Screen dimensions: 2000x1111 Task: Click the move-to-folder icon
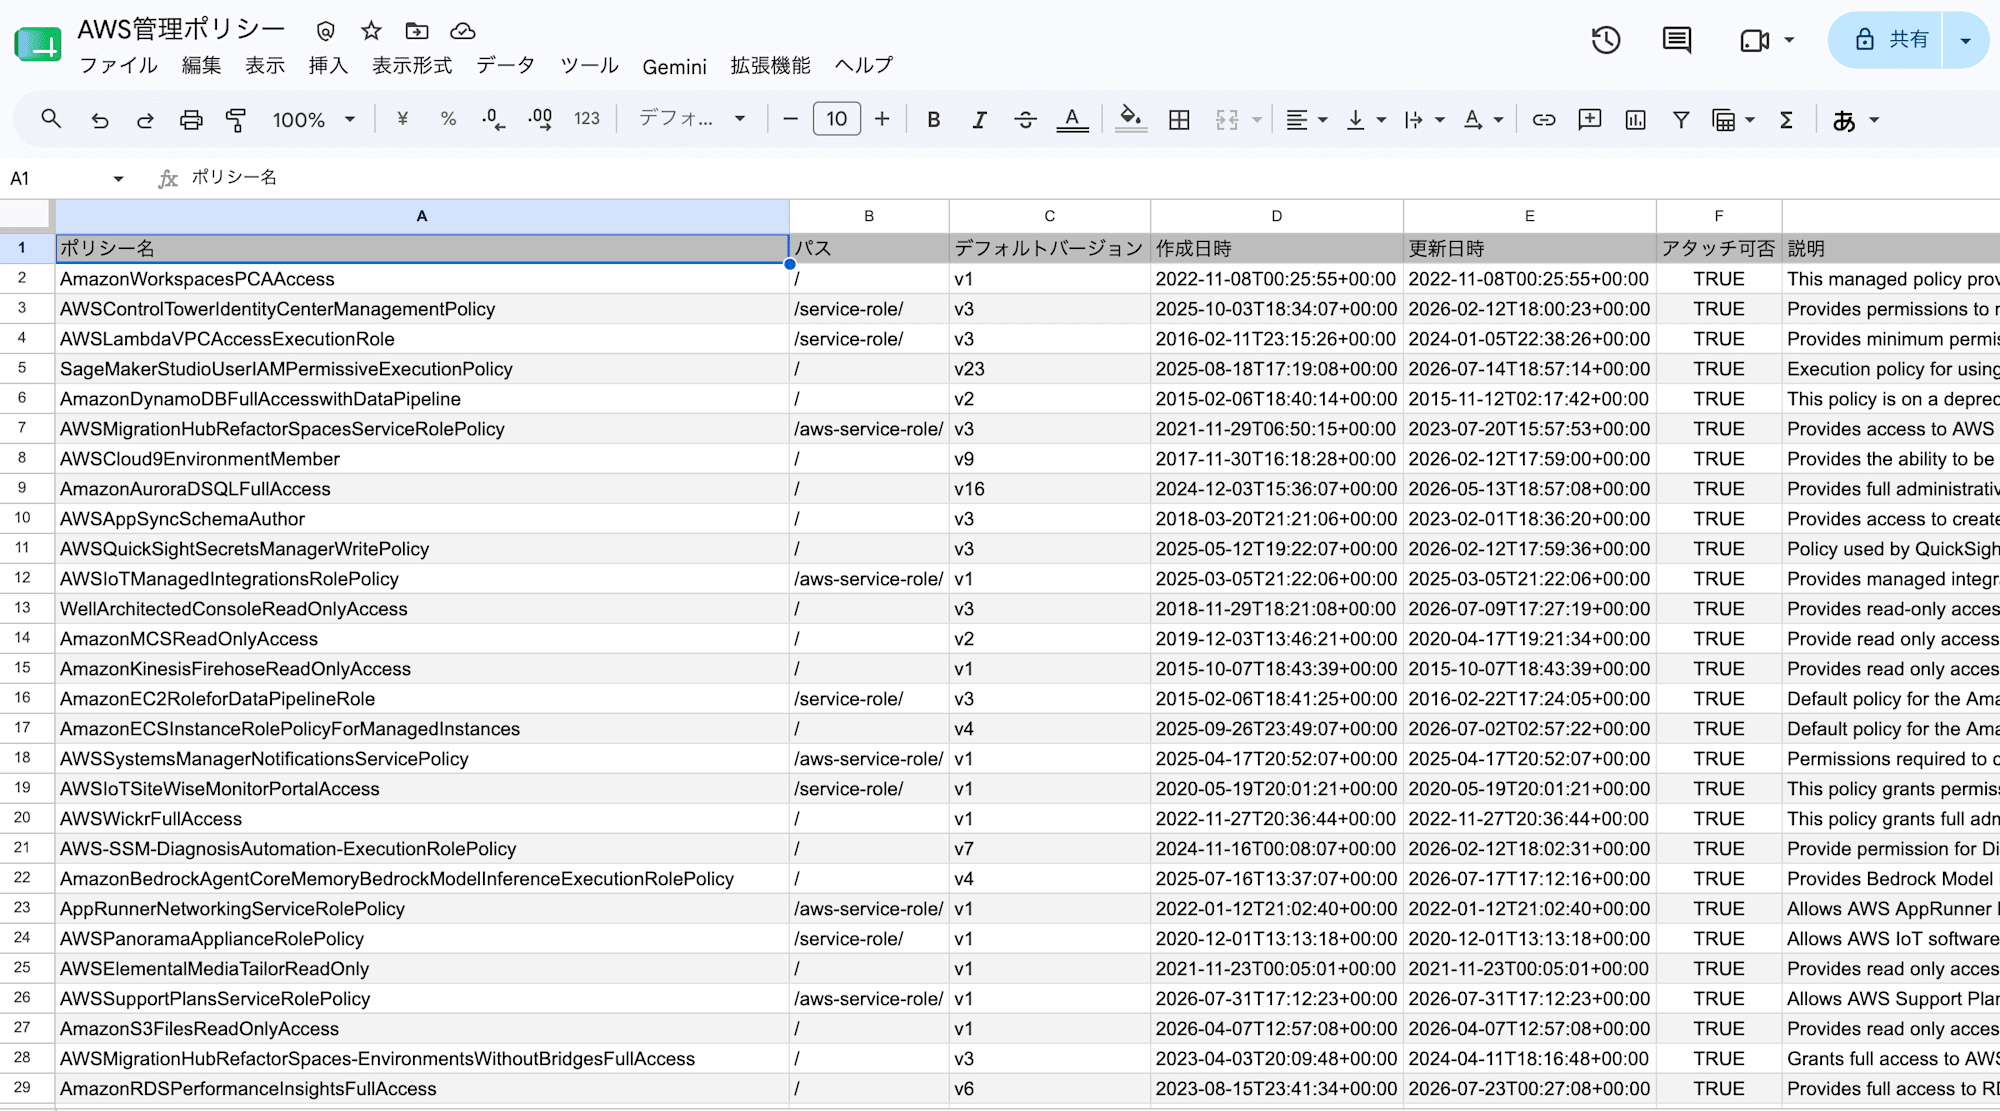[x=417, y=31]
